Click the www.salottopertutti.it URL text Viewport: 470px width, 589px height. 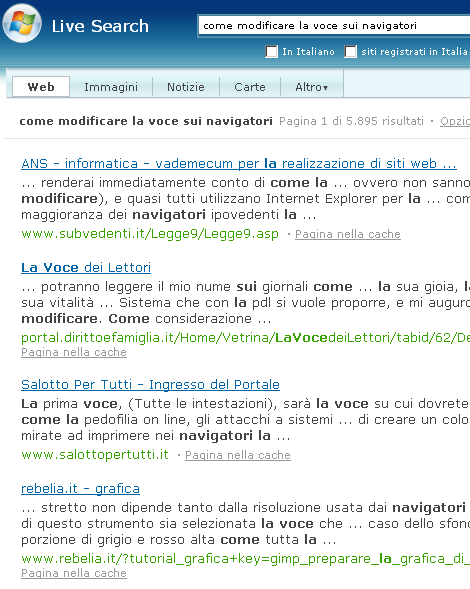click(95, 455)
